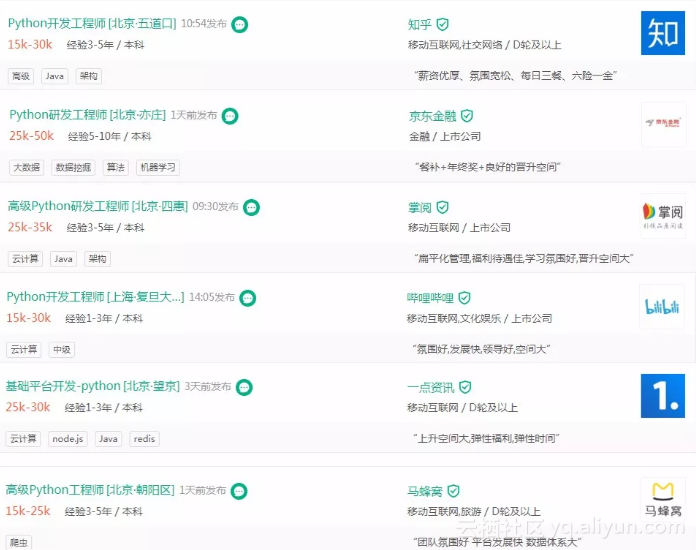
Task: Click salary 15k-25k of 马蜂窝 job
Action: (x=28, y=511)
